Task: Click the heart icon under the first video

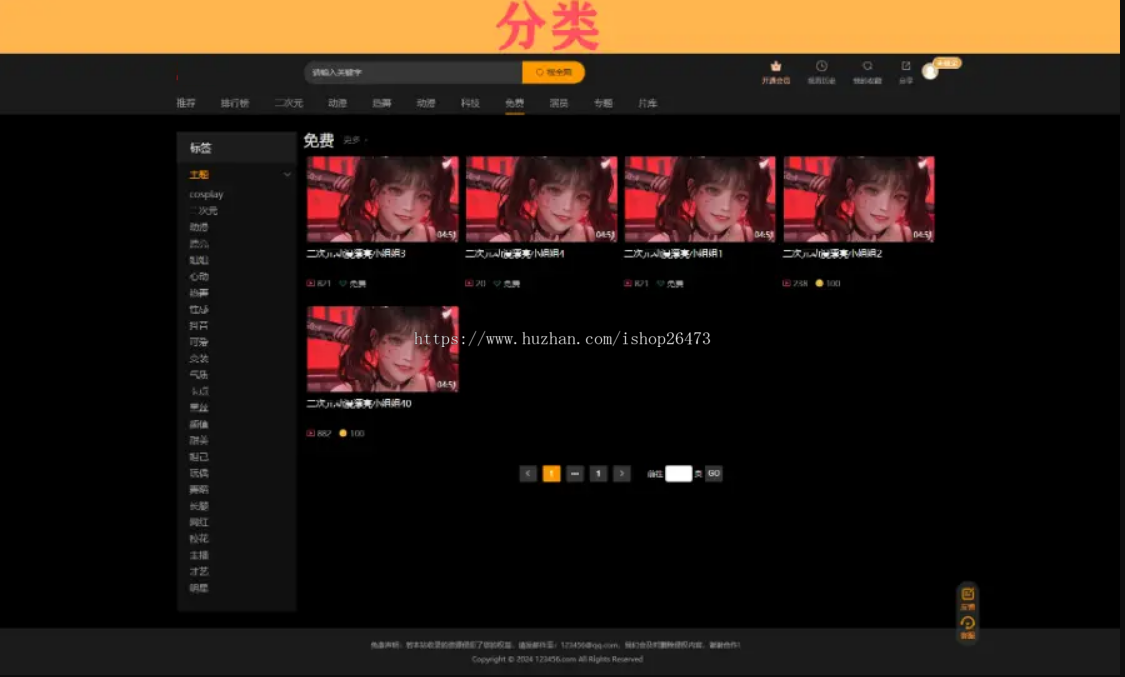Action: [x=343, y=284]
